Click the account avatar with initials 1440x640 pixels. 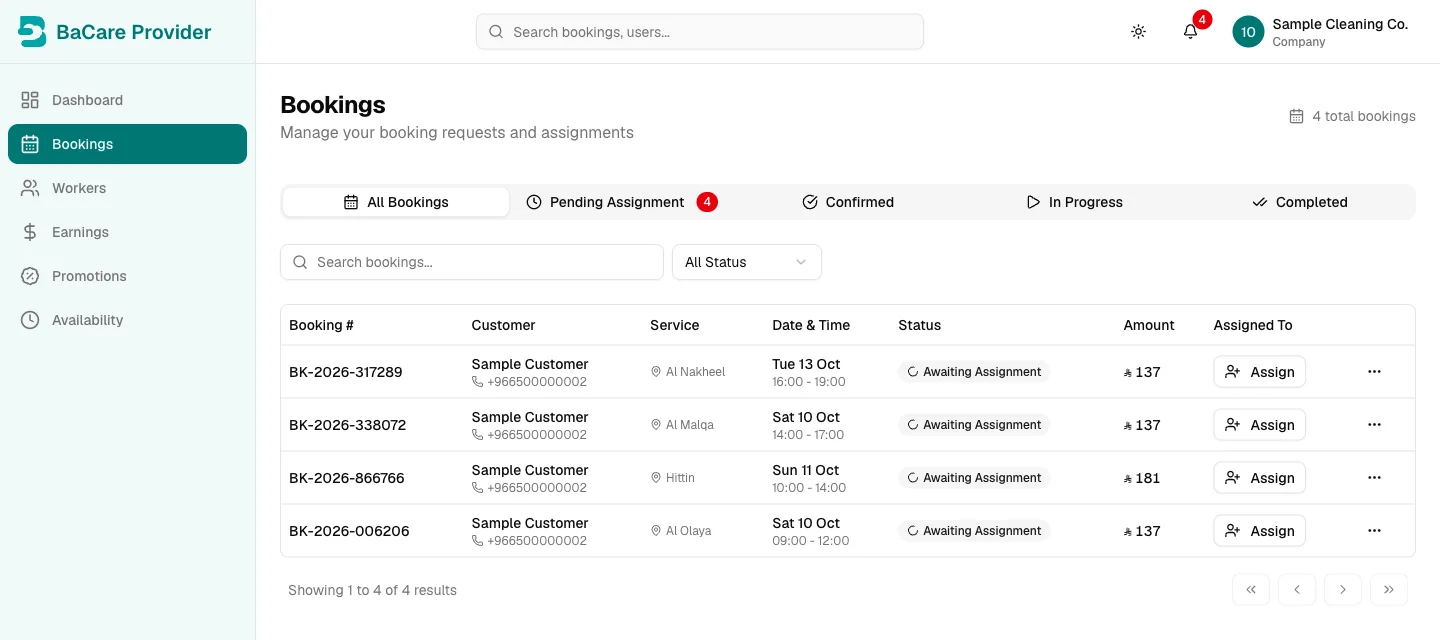[x=1248, y=32]
